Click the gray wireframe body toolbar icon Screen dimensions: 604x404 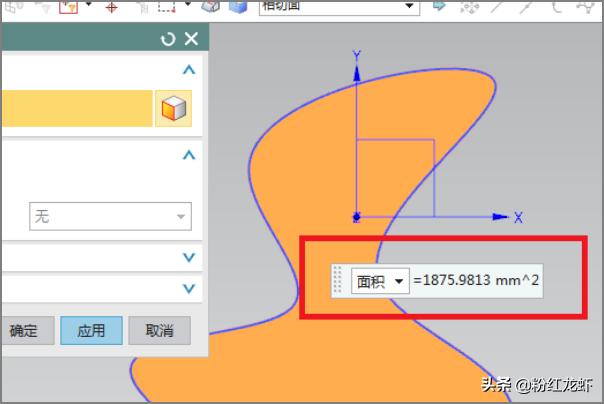click(211, 6)
